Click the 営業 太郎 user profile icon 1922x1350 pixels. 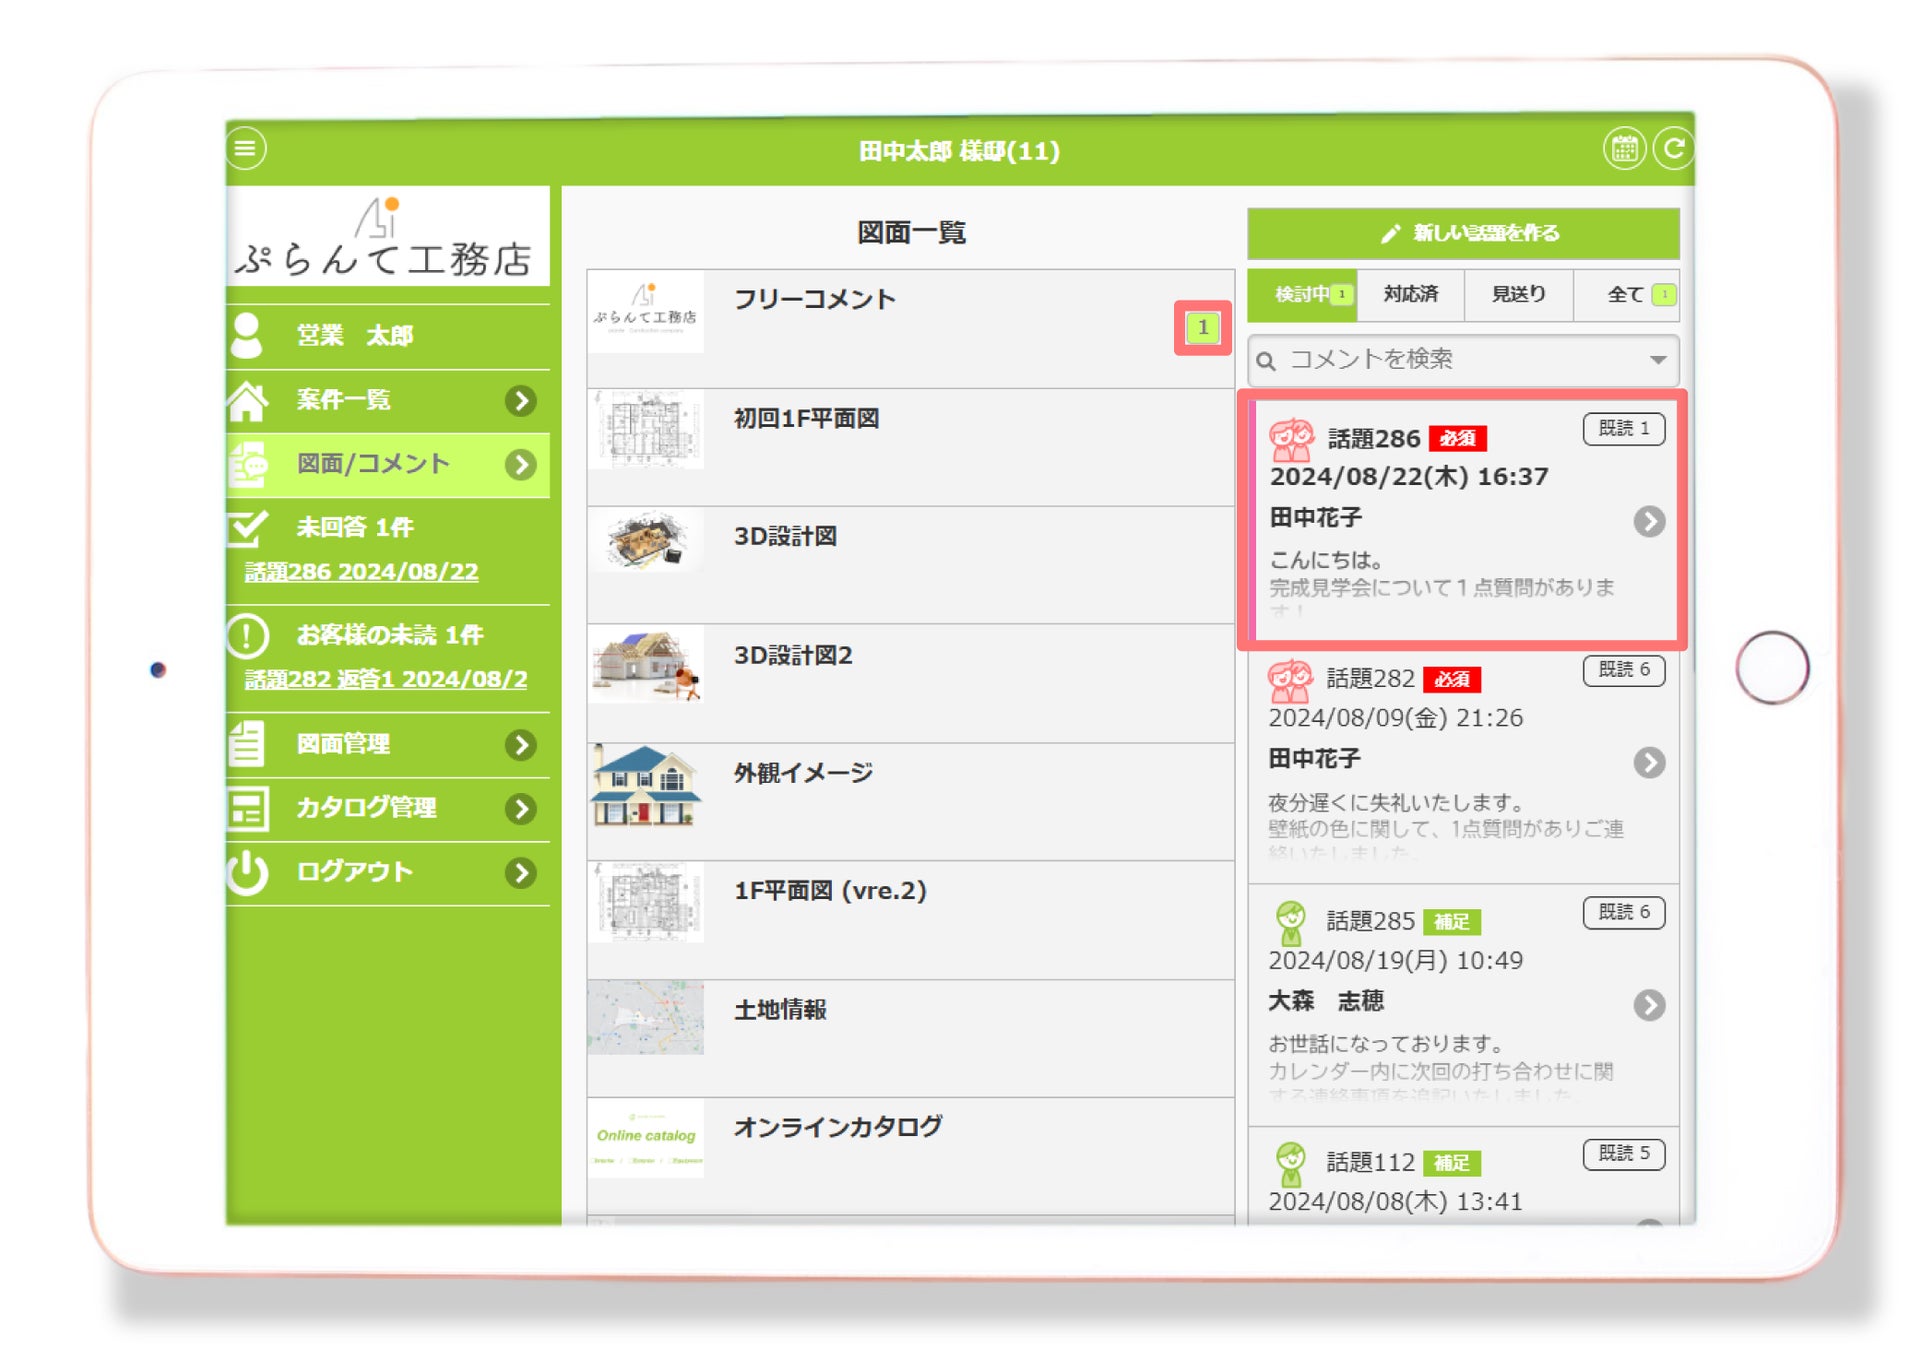(247, 335)
